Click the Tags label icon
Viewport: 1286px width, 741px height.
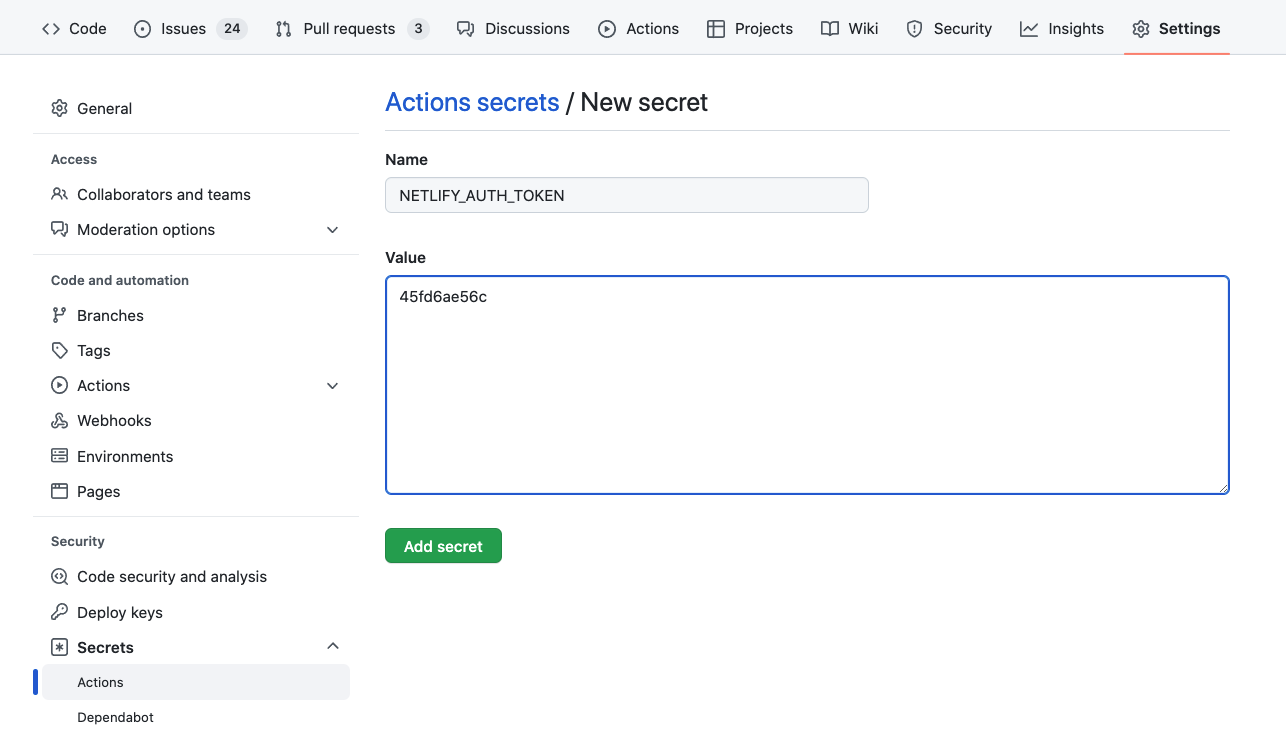tap(59, 350)
